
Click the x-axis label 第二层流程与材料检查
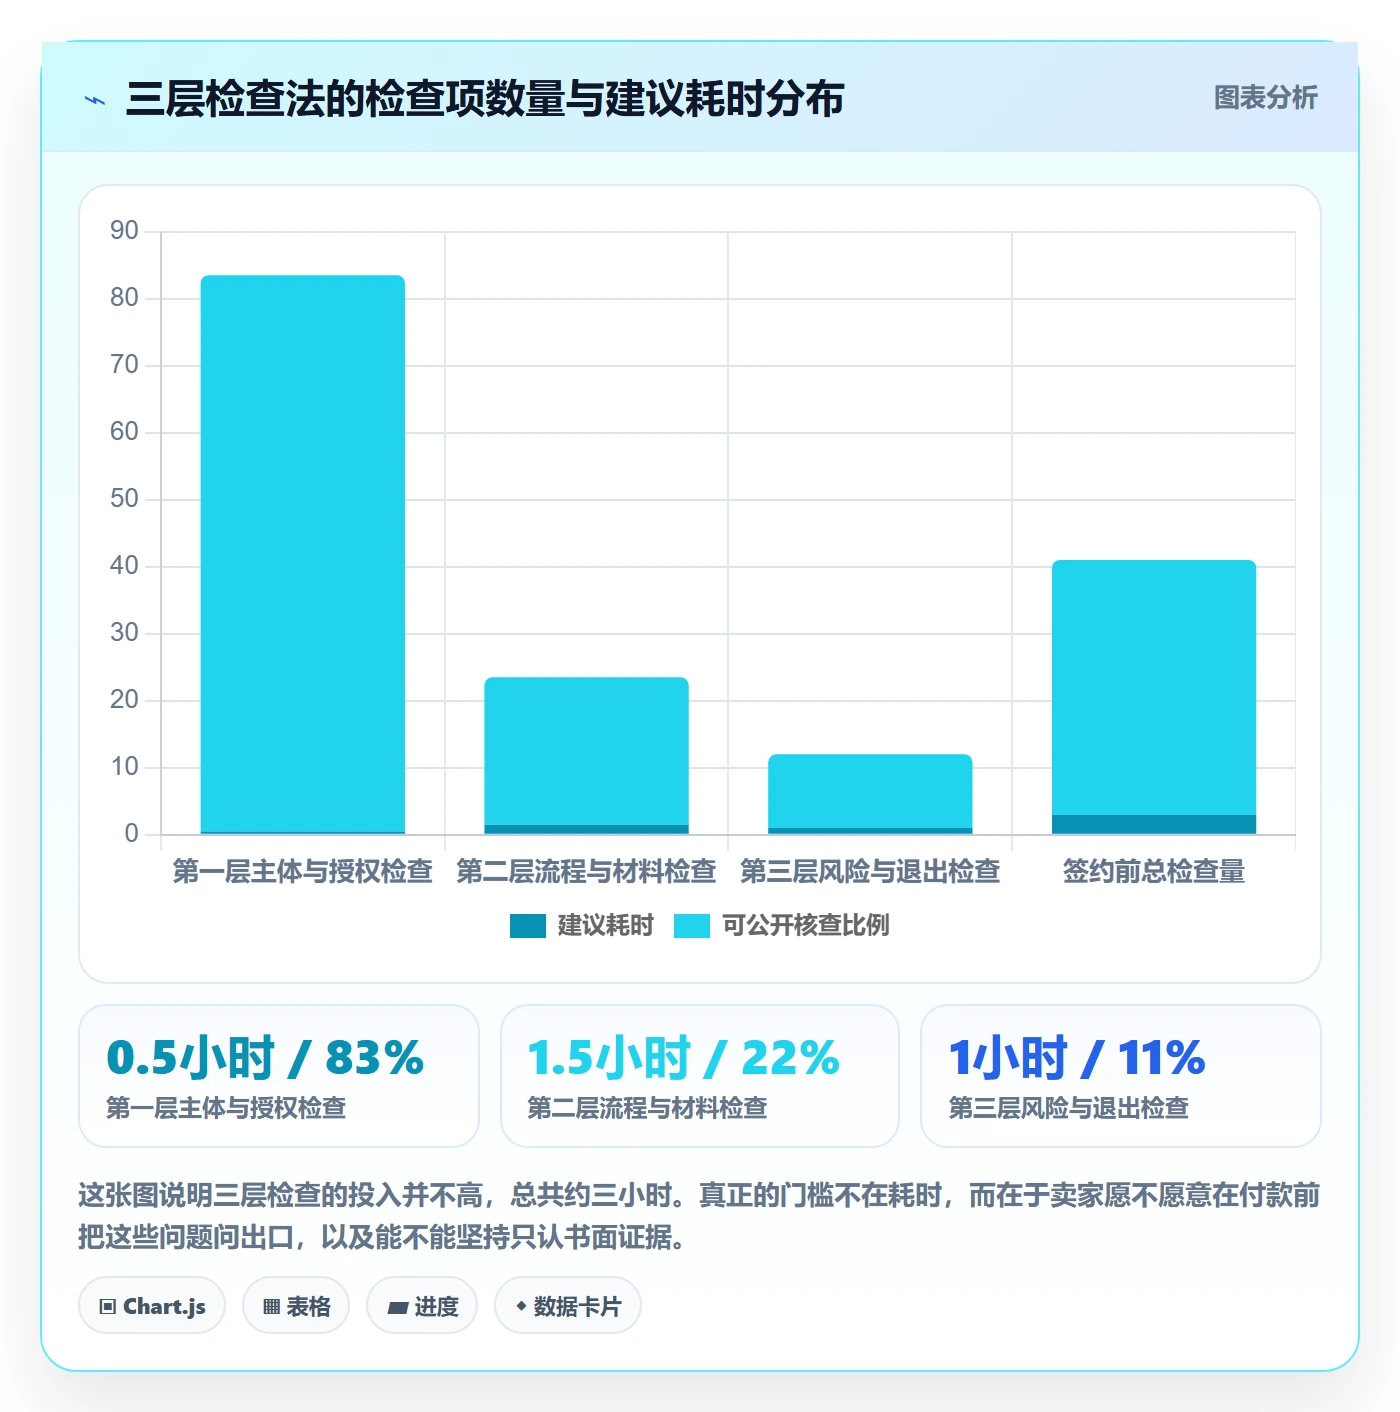[586, 872]
